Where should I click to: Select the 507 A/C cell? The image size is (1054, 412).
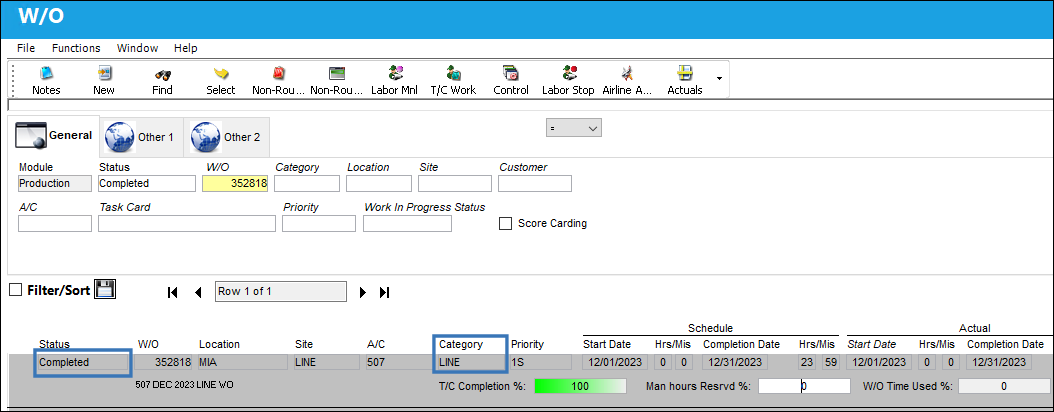(396, 362)
